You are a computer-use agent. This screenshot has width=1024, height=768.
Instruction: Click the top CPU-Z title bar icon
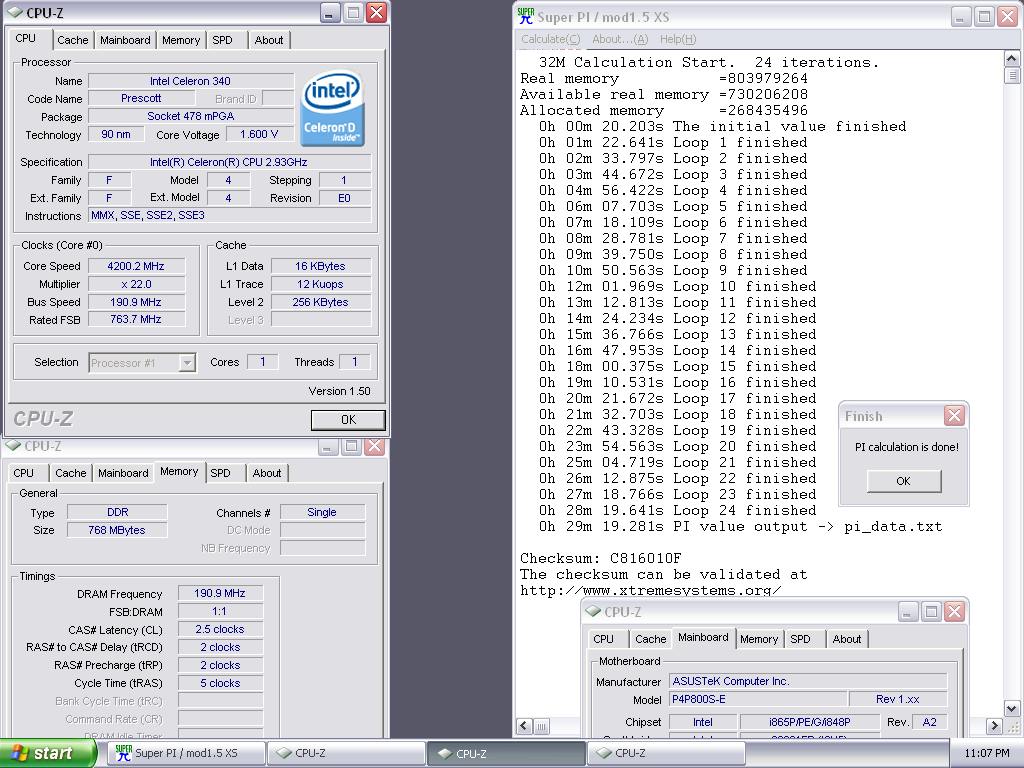click(15, 12)
